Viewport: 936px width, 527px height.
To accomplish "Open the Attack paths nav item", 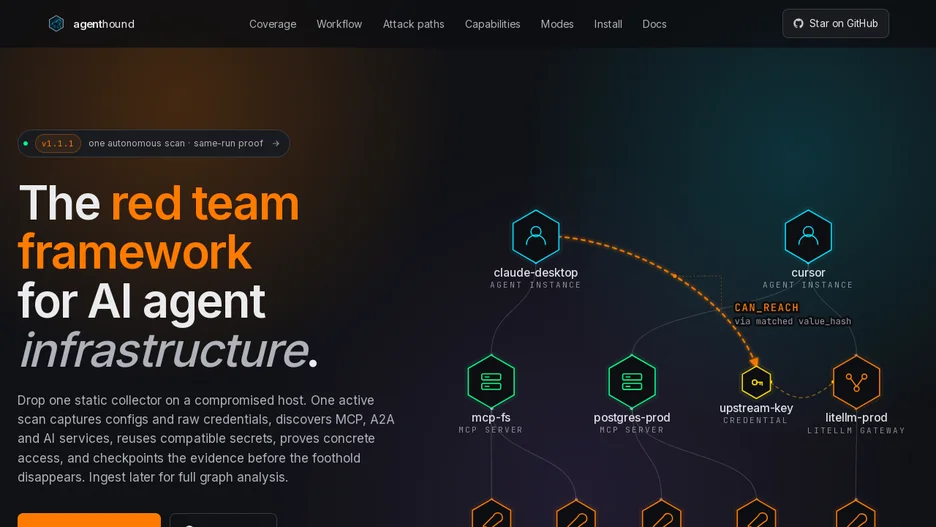I will click(413, 24).
